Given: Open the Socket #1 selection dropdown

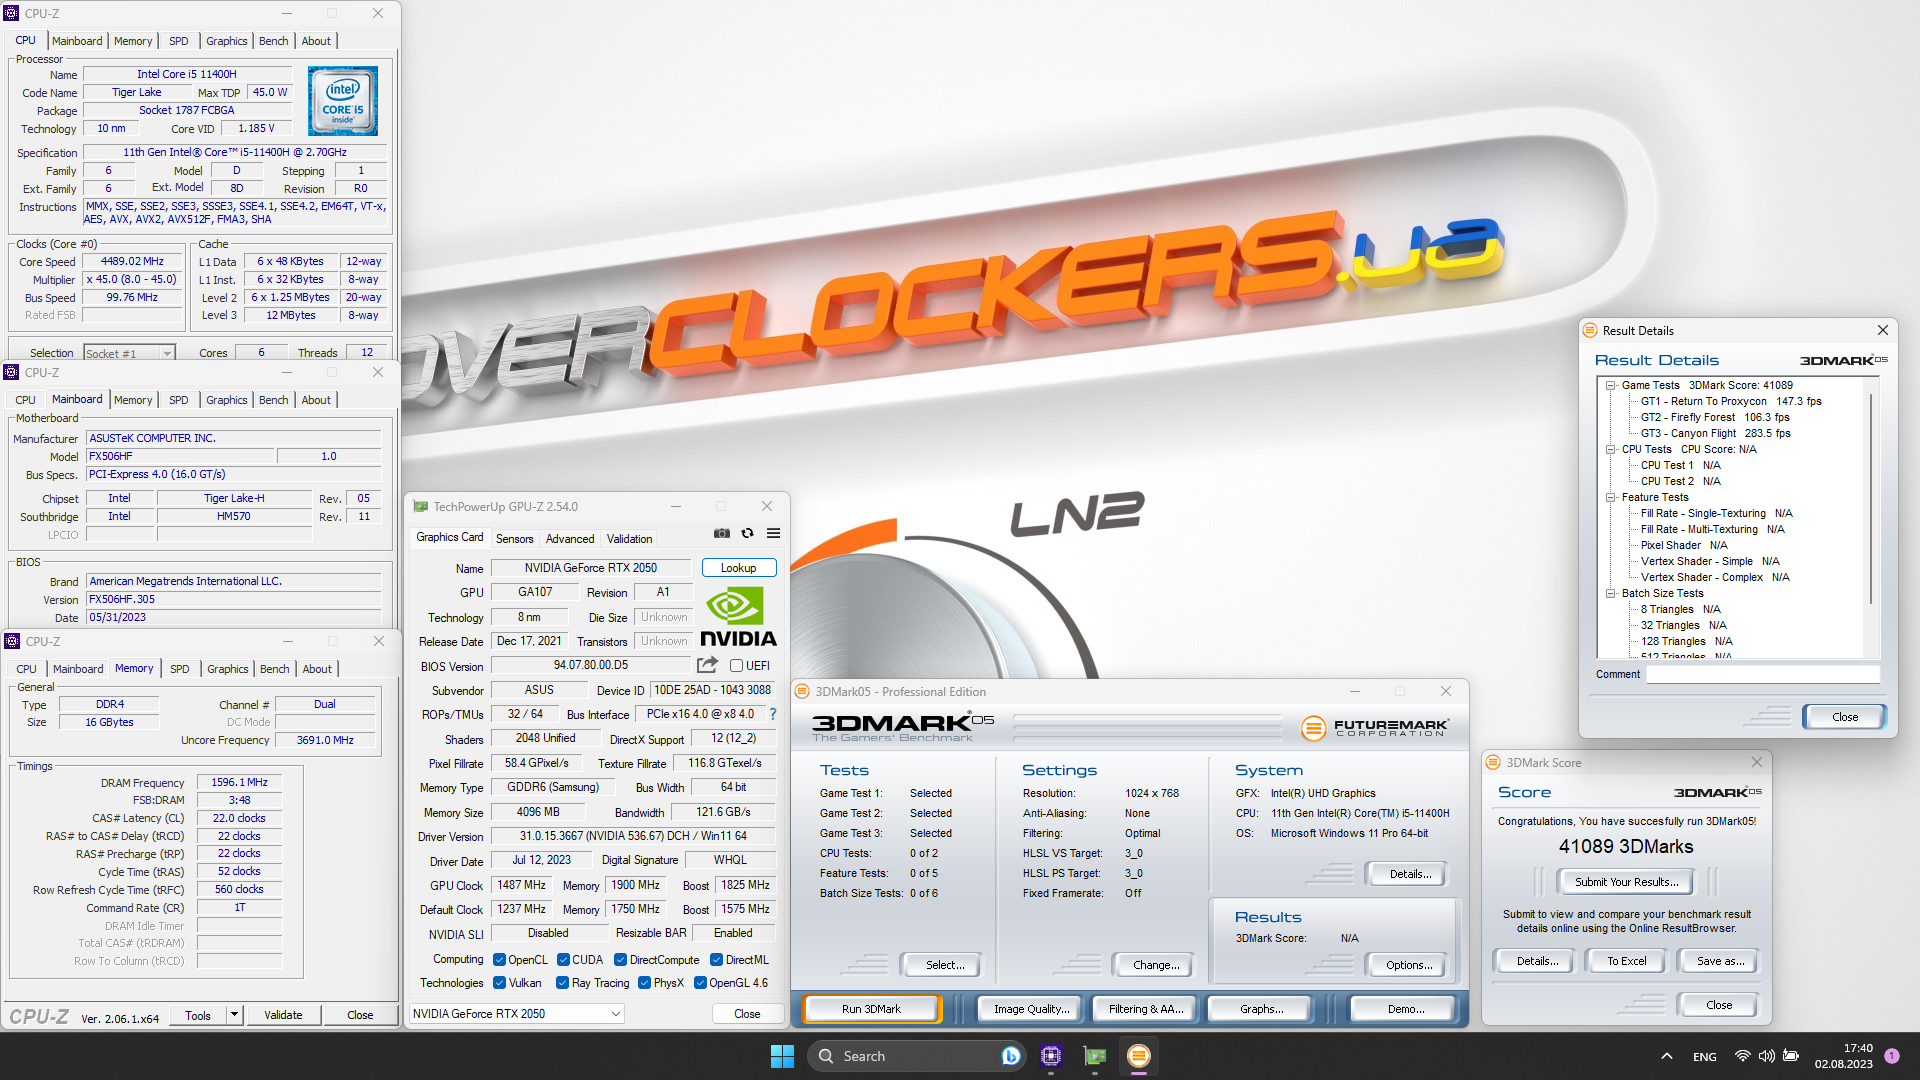Looking at the screenshot, I should [x=129, y=353].
